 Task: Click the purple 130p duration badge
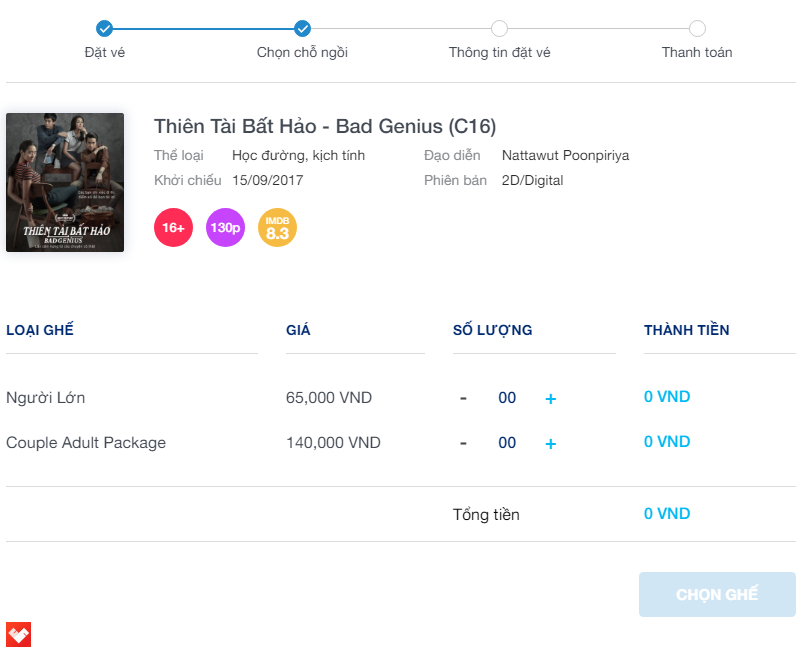225,228
